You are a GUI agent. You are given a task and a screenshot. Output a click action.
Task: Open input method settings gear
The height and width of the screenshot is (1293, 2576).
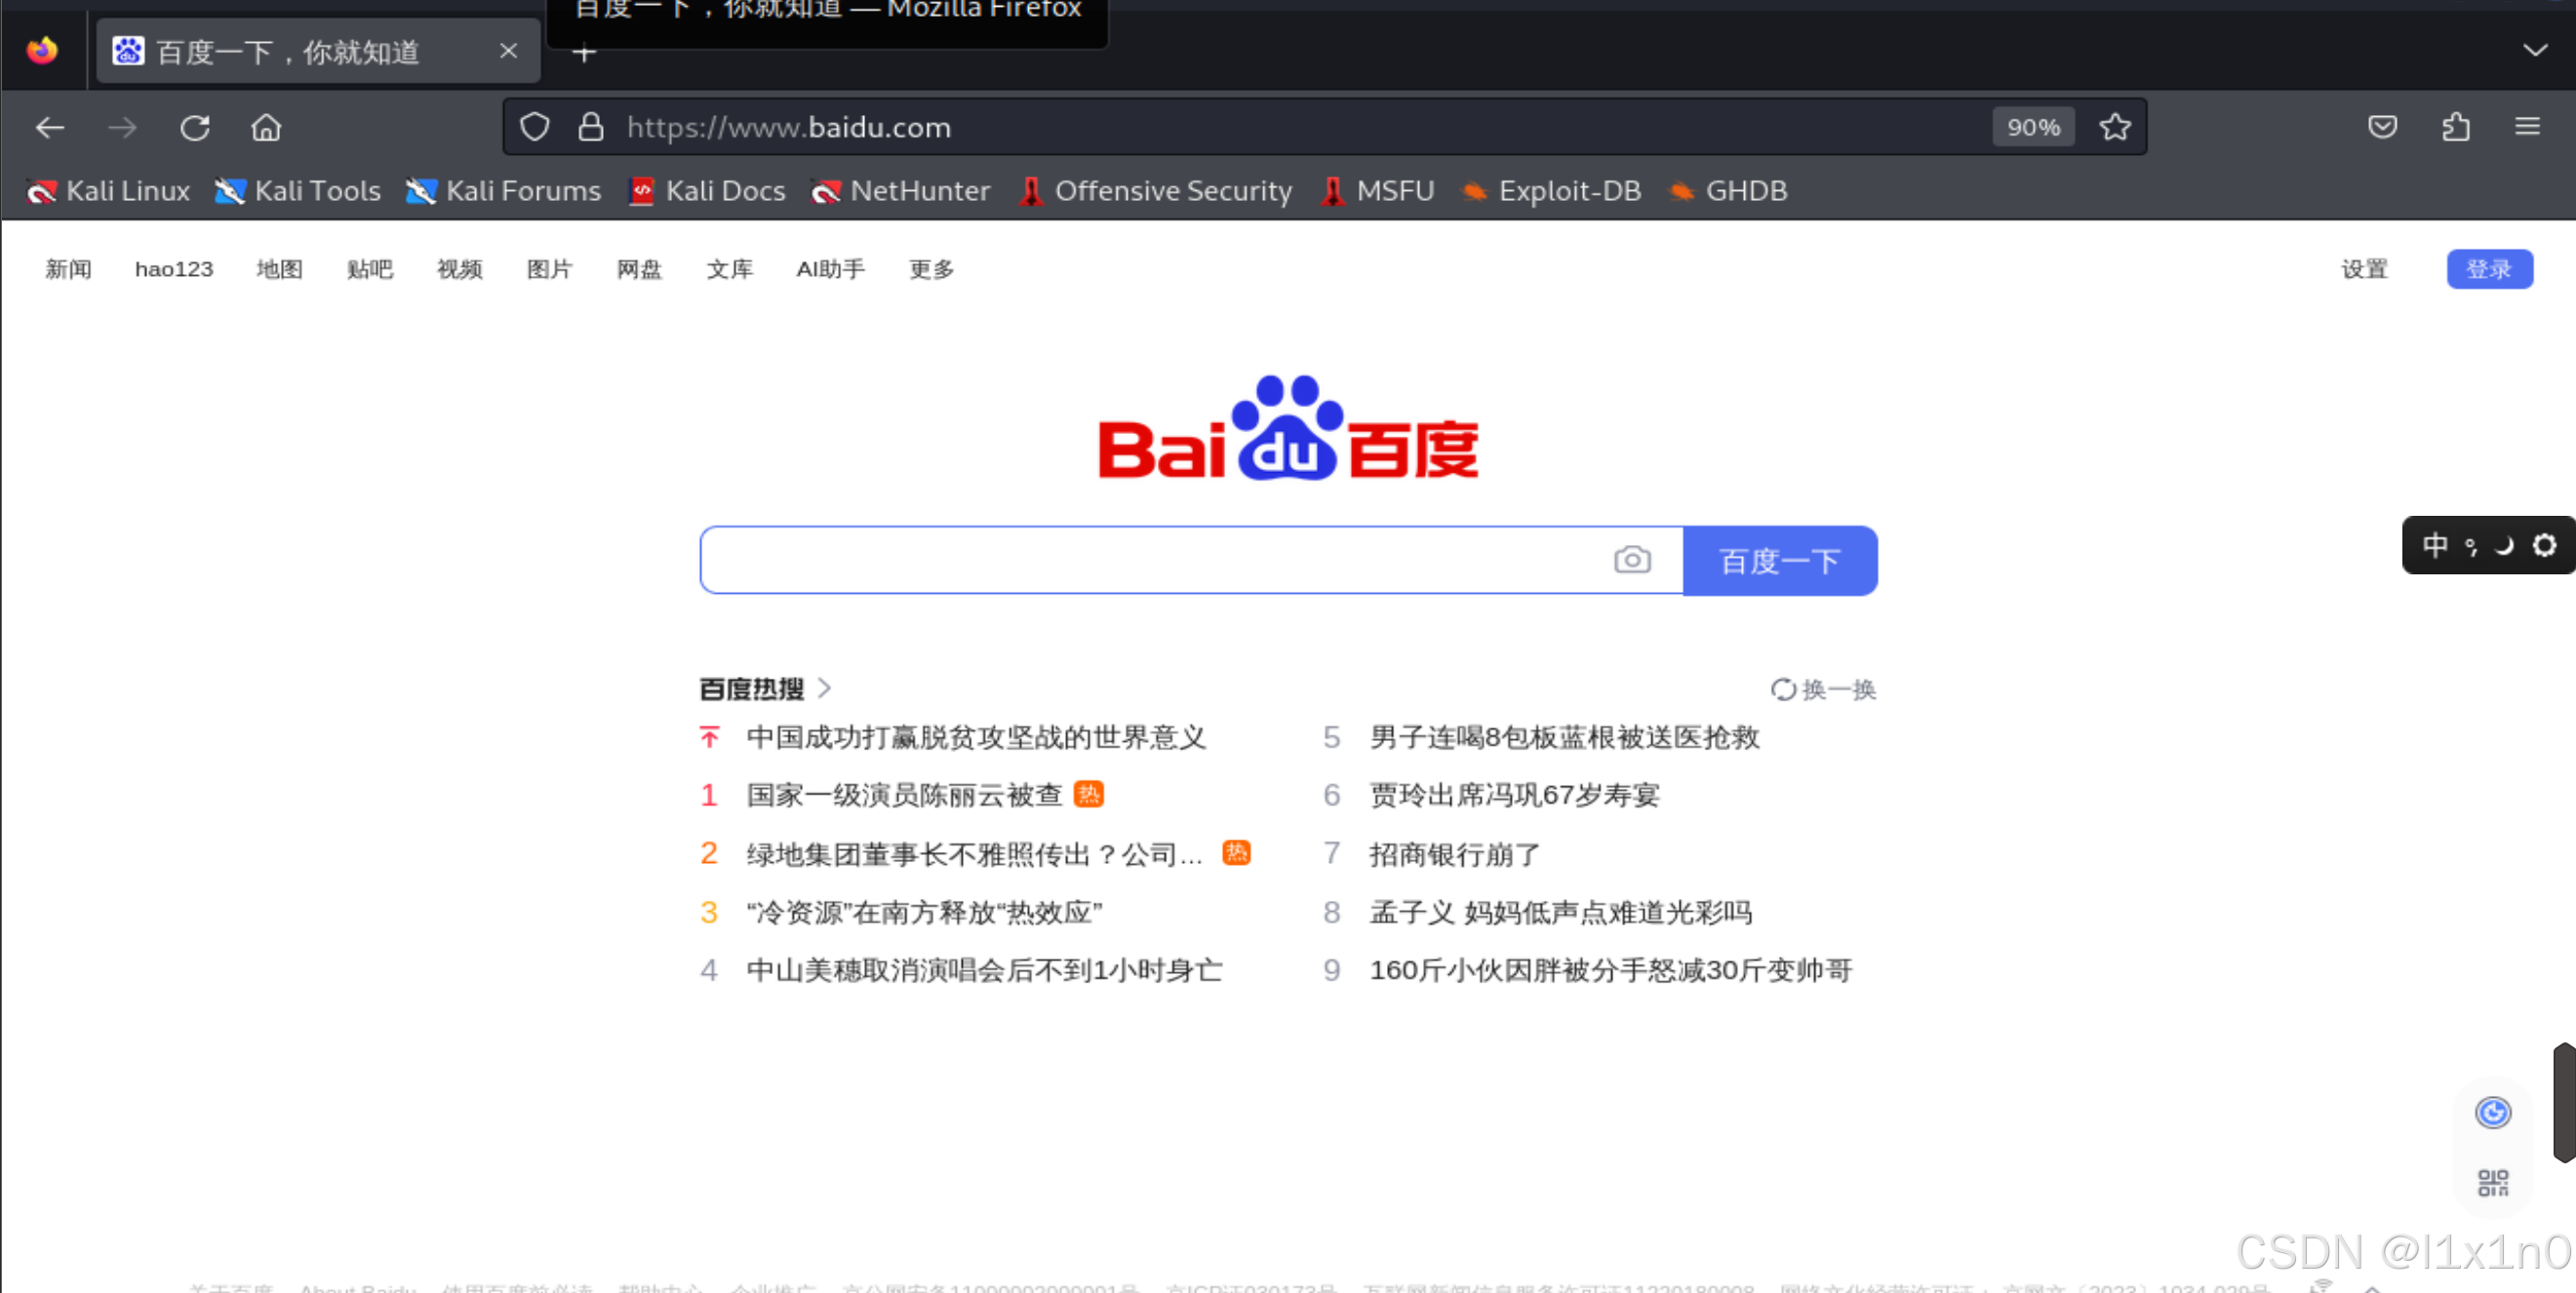[2545, 545]
